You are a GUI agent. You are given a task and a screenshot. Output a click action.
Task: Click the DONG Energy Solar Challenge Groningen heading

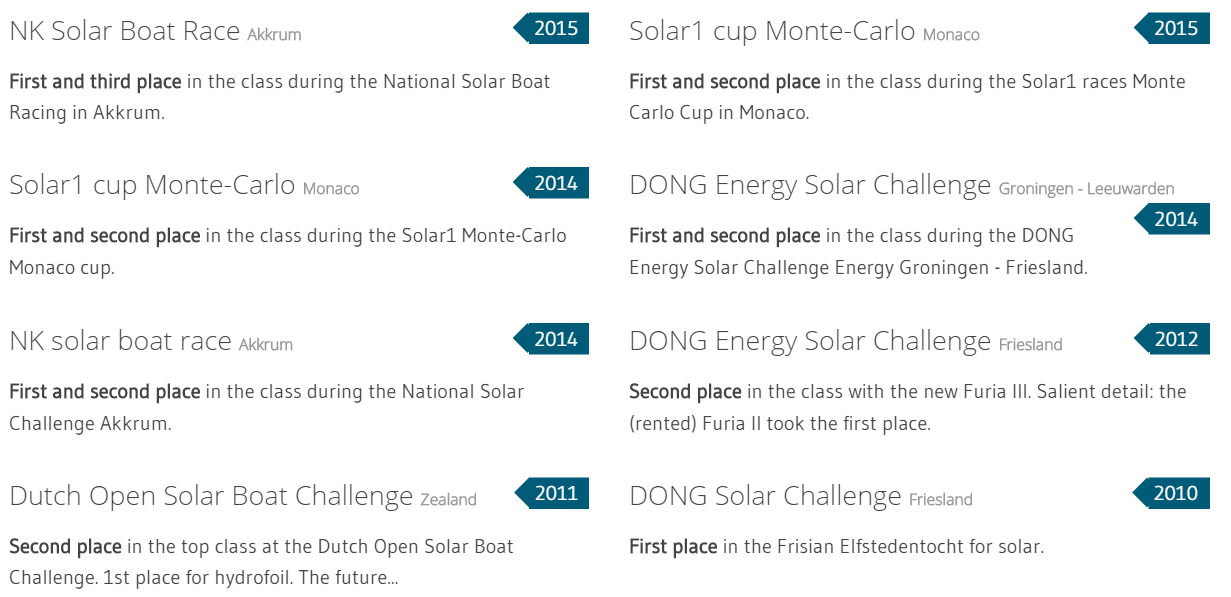point(810,186)
